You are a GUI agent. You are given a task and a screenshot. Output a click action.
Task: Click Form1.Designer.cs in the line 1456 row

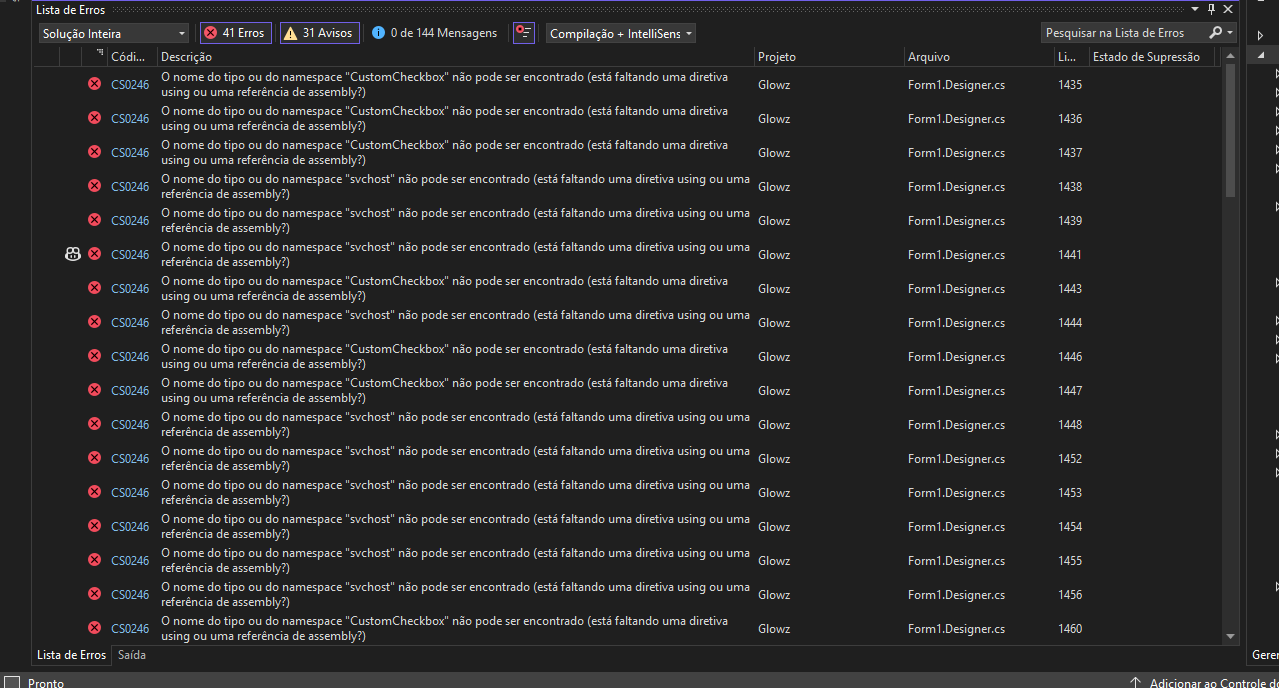[956, 595]
